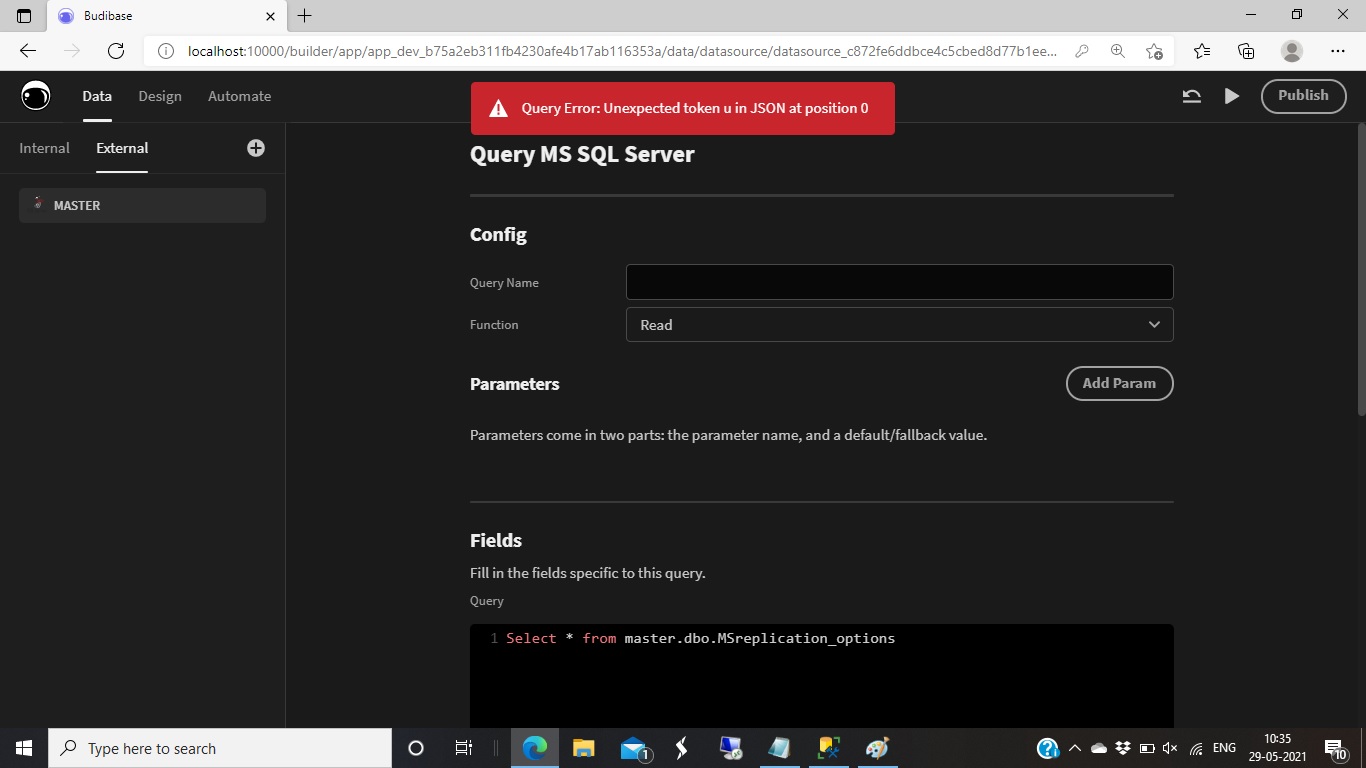Open the browser settings three-dot menu
The width and height of the screenshot is (1366, 768).
(1338, 49)
